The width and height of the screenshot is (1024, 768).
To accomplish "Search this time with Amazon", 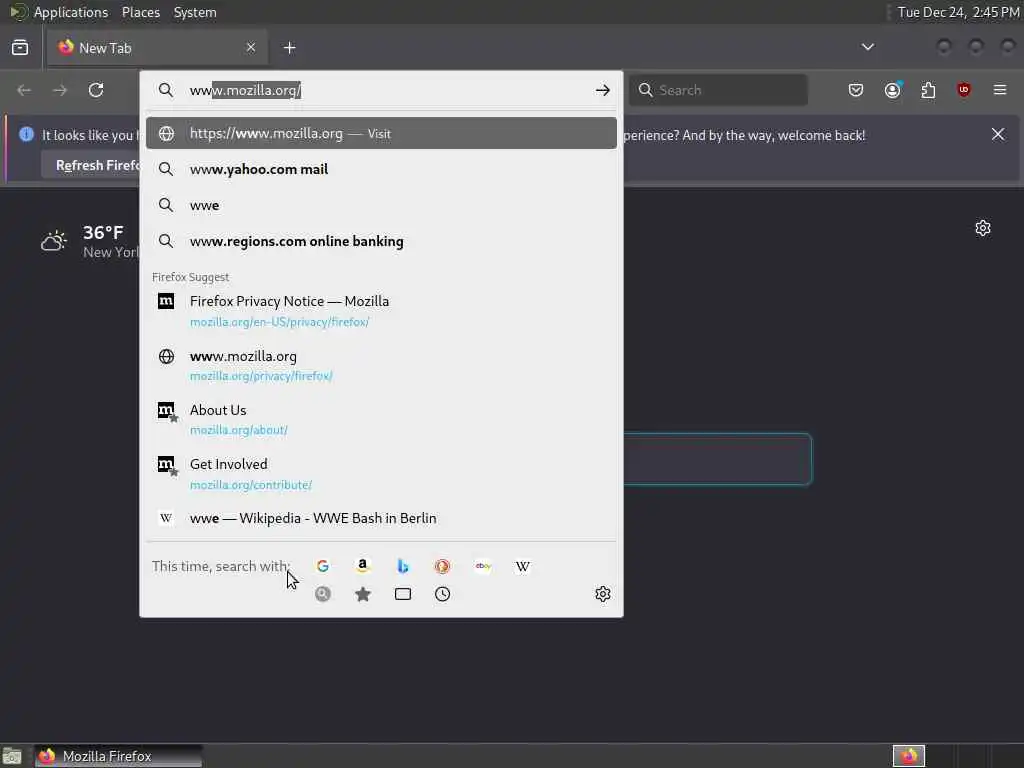I will pyautogui.click(x=362, y=566).
